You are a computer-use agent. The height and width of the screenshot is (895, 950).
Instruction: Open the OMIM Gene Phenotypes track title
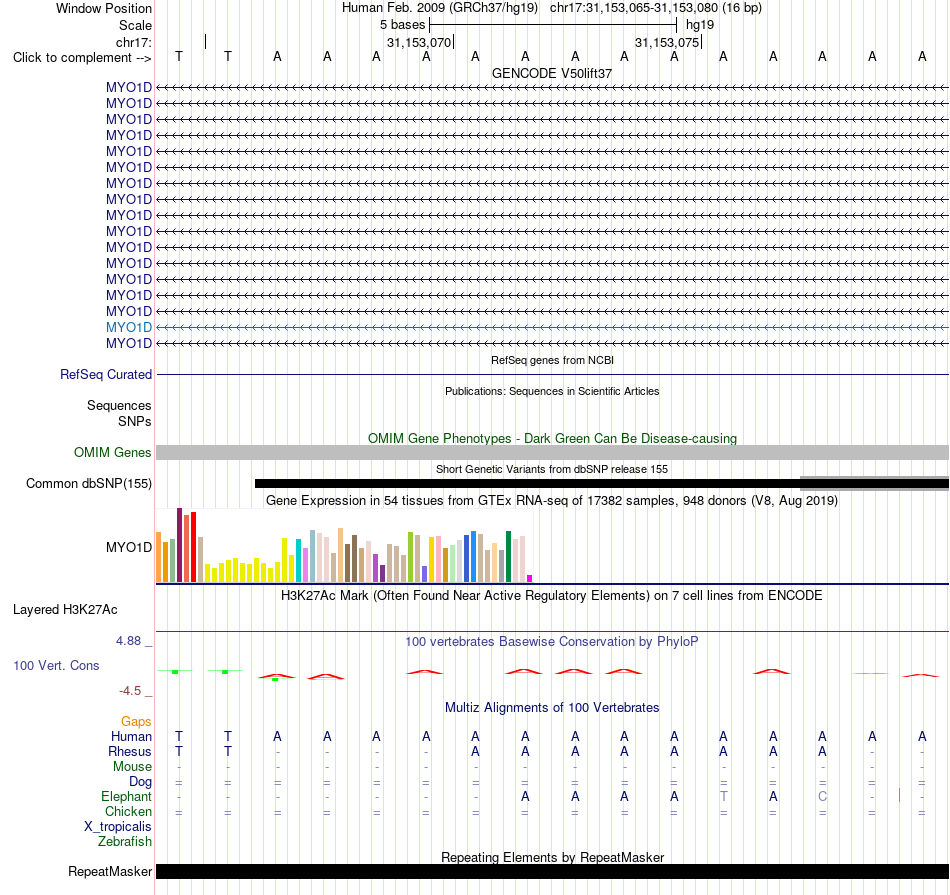pyautogui.click(x=552, y=438)
